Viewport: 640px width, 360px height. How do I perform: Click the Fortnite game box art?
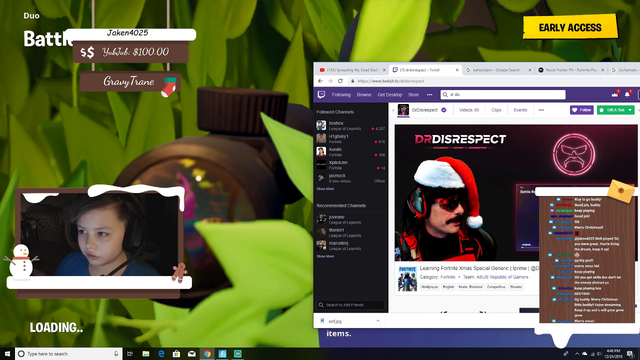[407, 278]
